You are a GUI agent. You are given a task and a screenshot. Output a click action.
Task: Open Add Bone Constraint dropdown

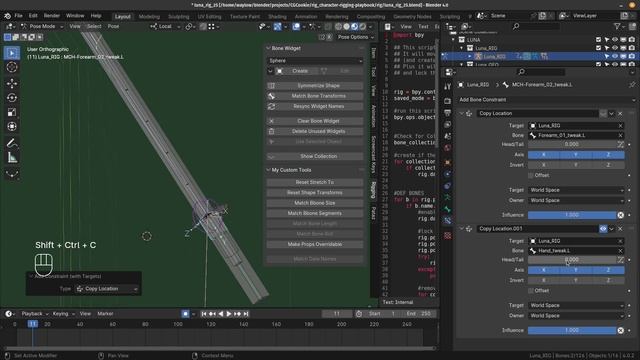pos(547,100)
